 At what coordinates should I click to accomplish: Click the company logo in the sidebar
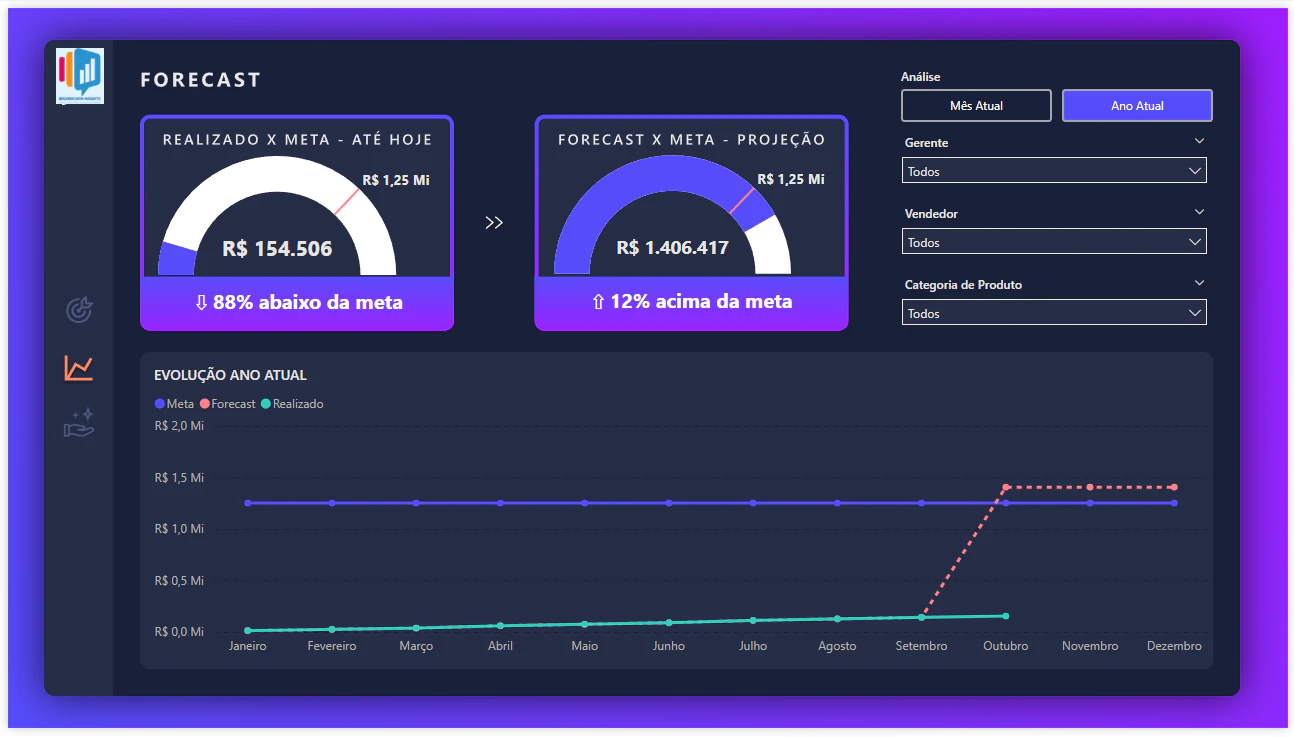tap(80, 76)
